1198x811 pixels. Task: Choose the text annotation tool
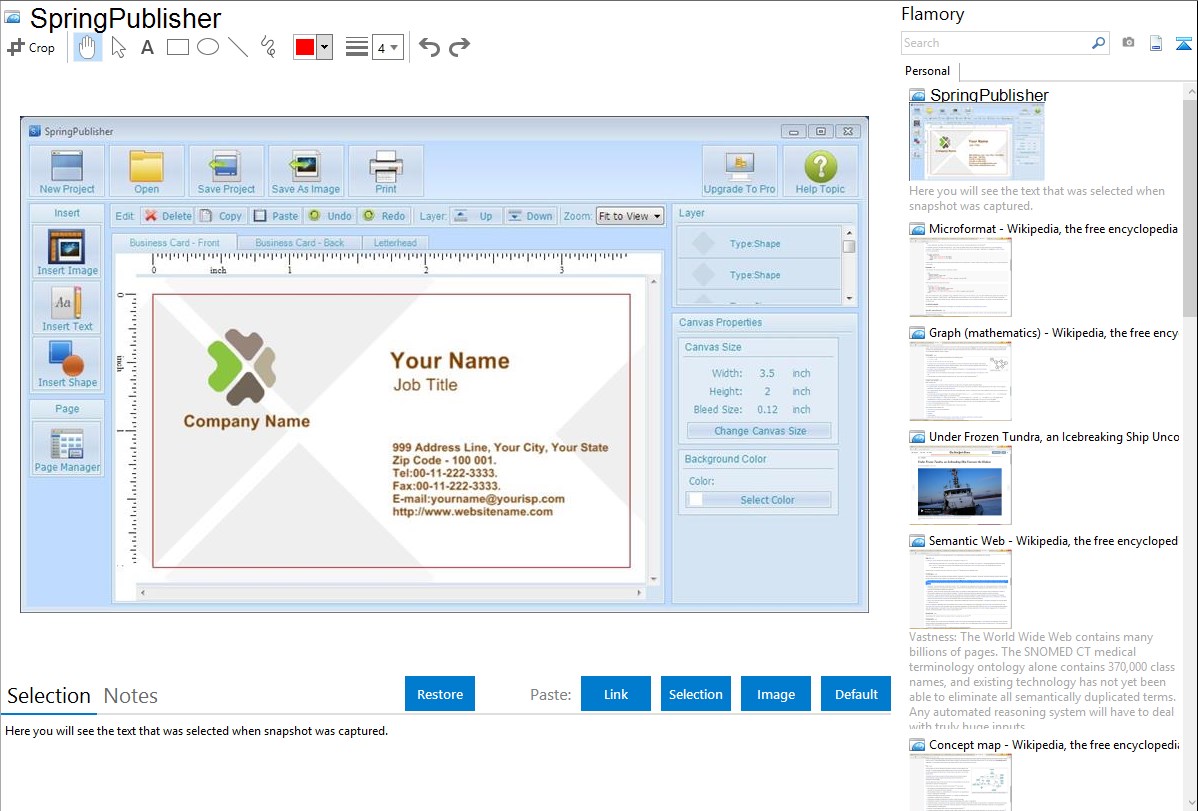pos(147,47)
